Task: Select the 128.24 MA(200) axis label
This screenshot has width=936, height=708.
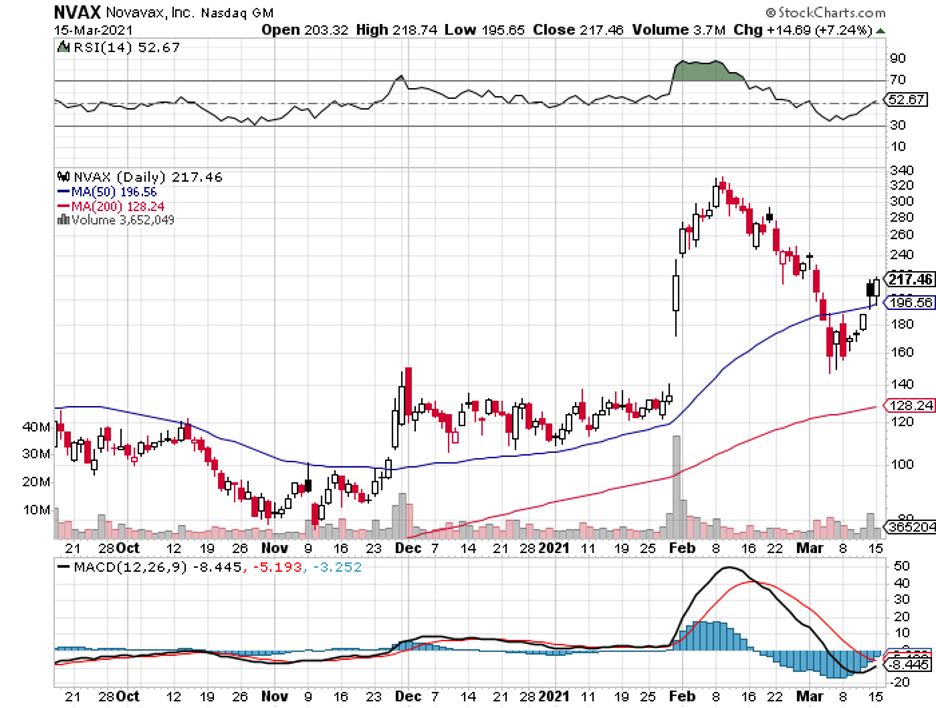Action: click(909, 405)
